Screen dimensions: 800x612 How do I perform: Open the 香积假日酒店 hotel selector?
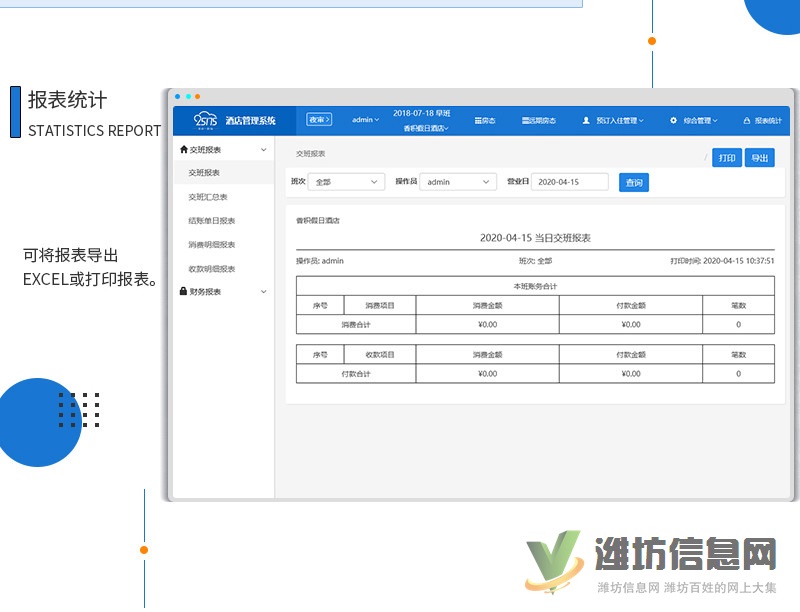tap(426, 128)
